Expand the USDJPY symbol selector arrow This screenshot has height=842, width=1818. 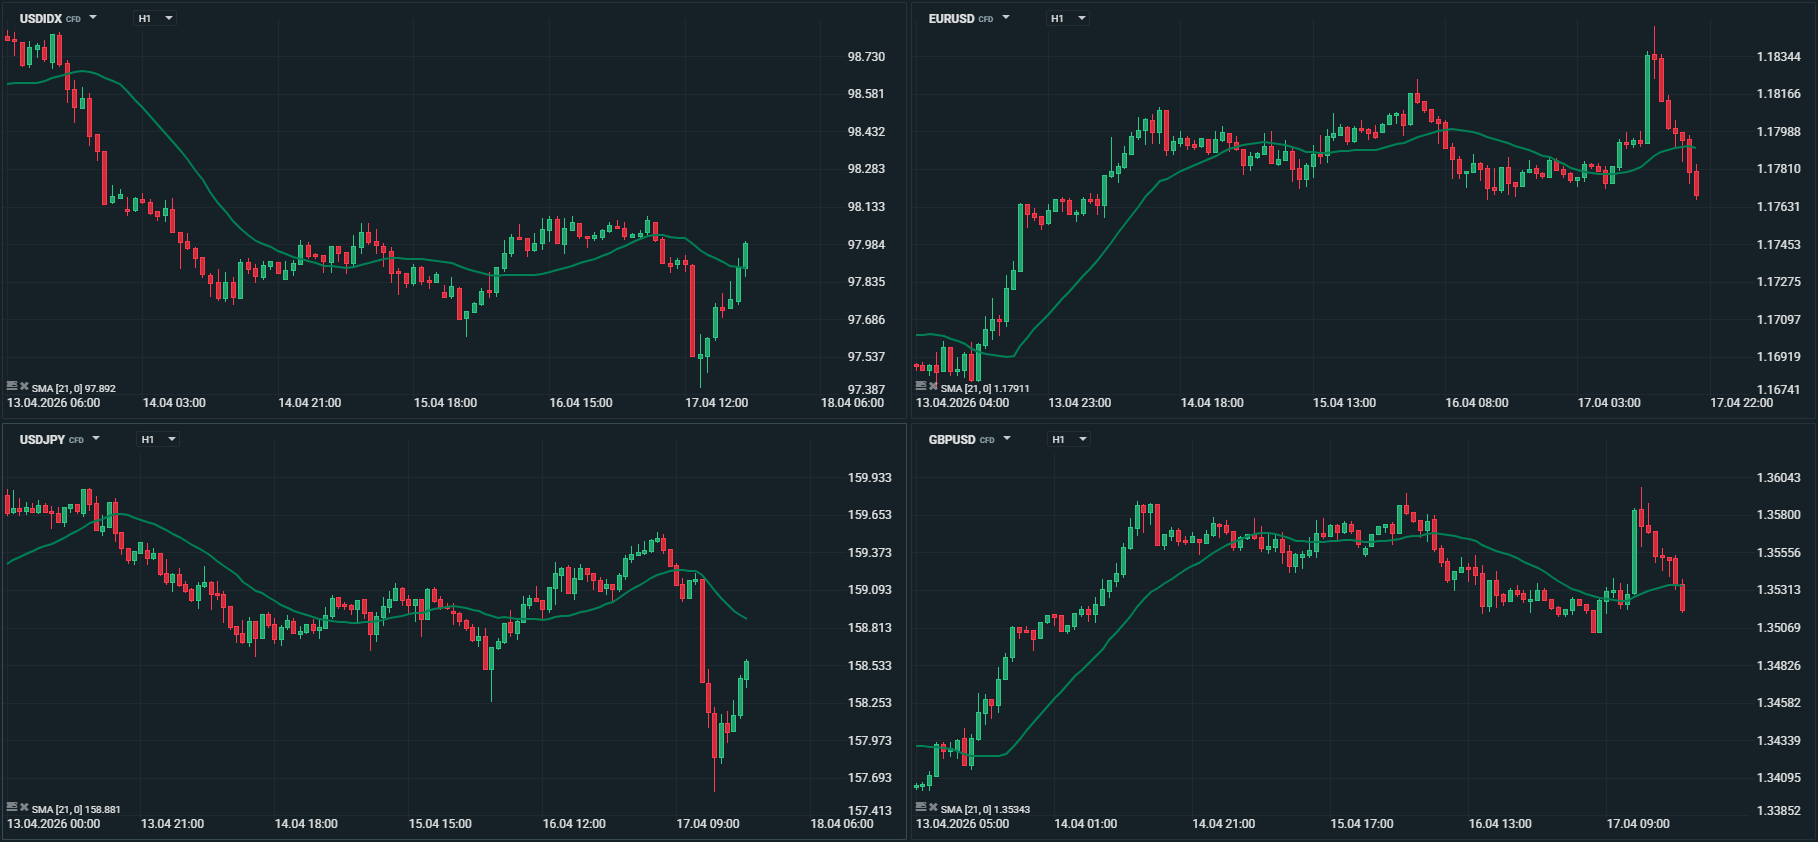click(x=96, y=439)
